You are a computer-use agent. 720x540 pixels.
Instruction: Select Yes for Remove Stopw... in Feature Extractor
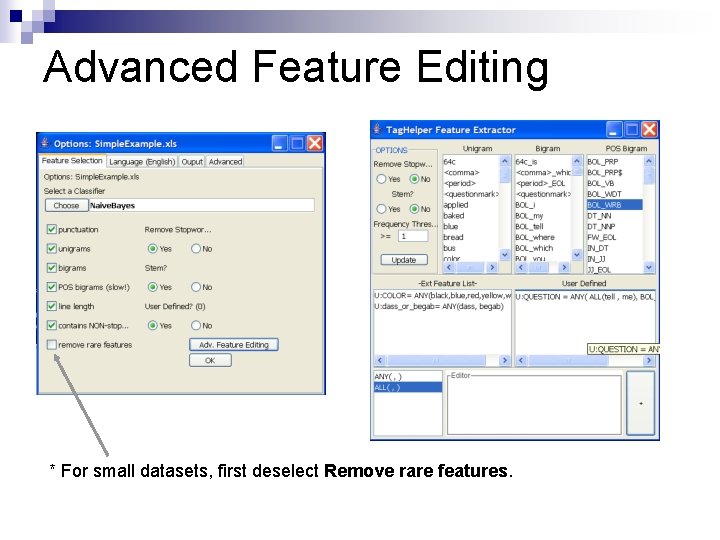click(x=381, y=179)
